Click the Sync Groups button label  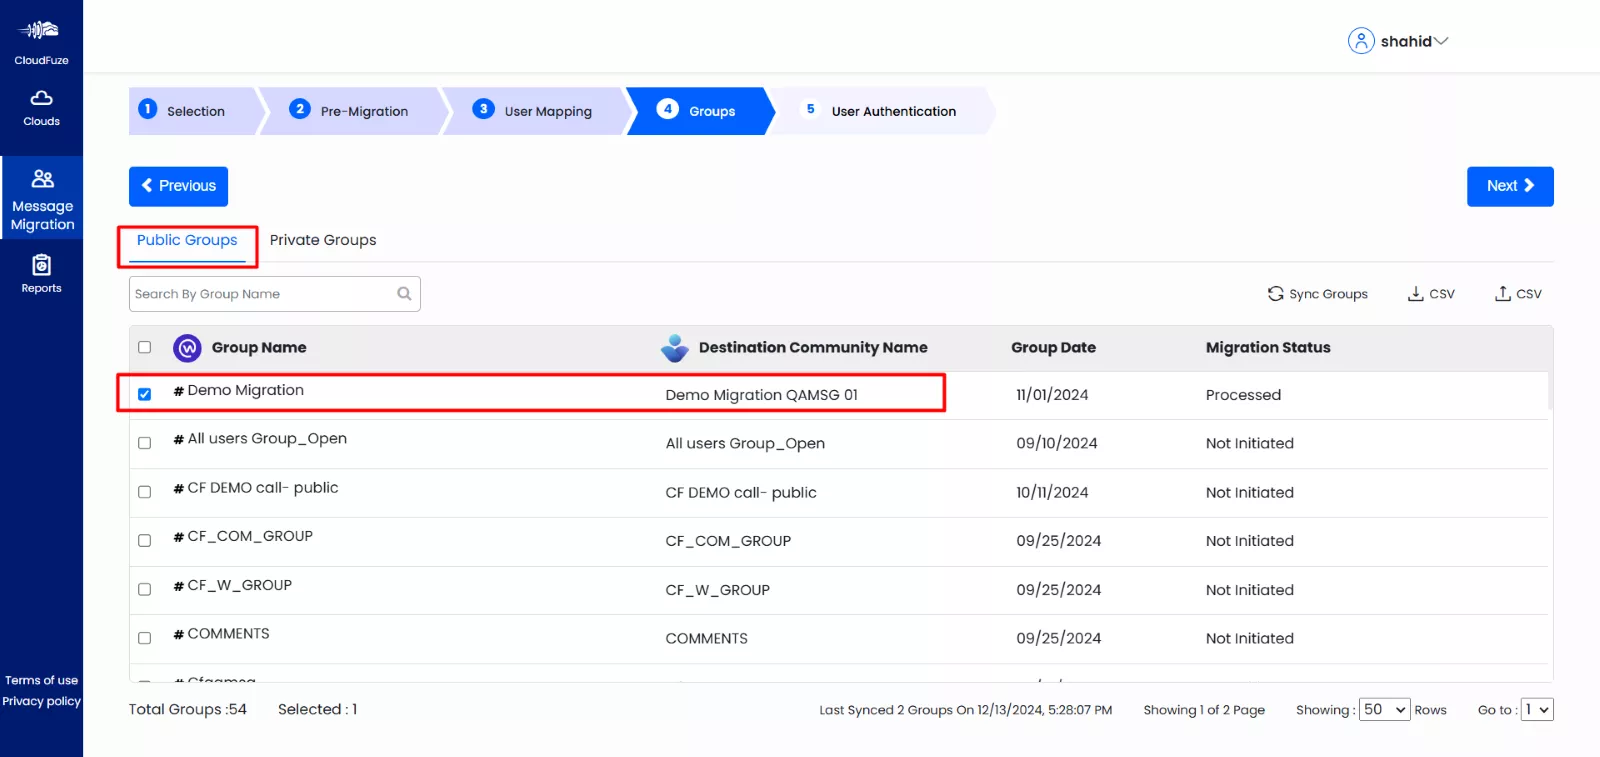tap(1328, 294)
